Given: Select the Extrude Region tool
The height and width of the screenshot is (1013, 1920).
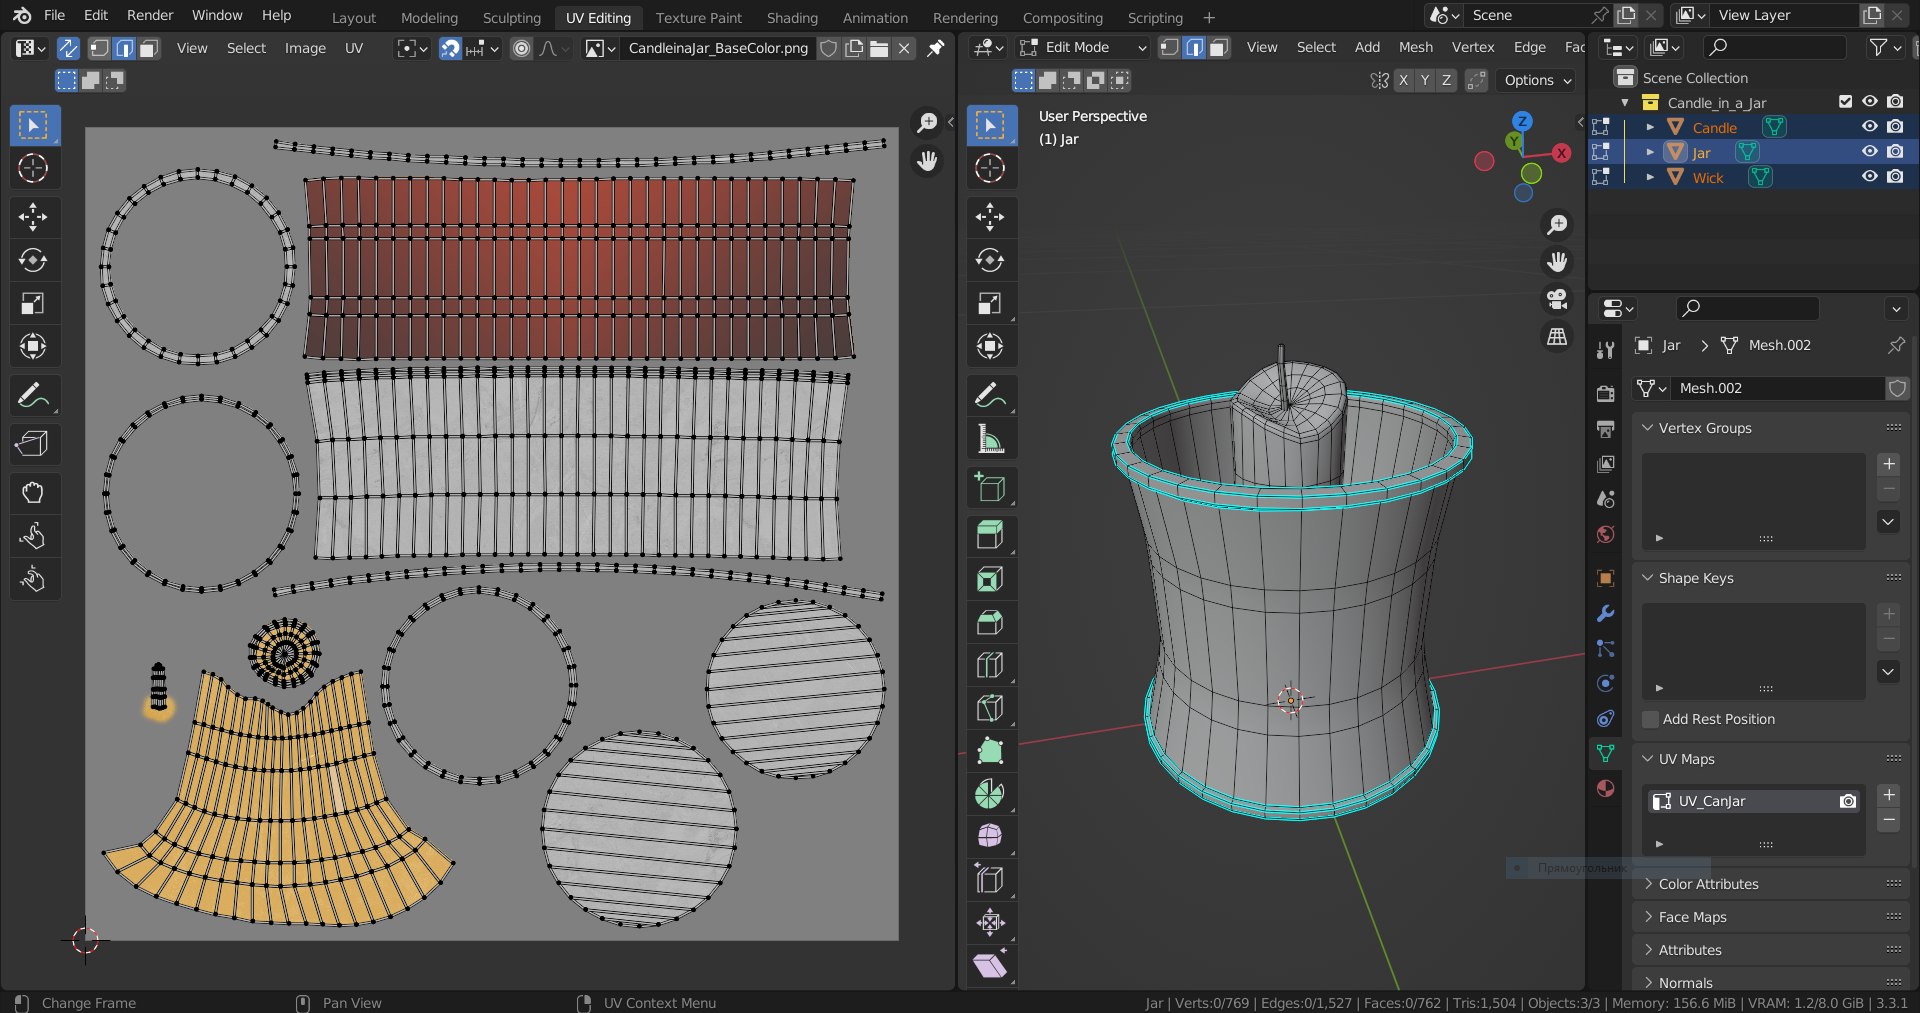Looking at the screenshot, I should (990, 535).
